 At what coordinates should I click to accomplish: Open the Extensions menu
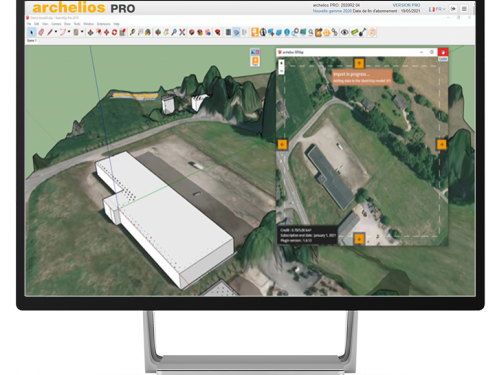[103, 24]
